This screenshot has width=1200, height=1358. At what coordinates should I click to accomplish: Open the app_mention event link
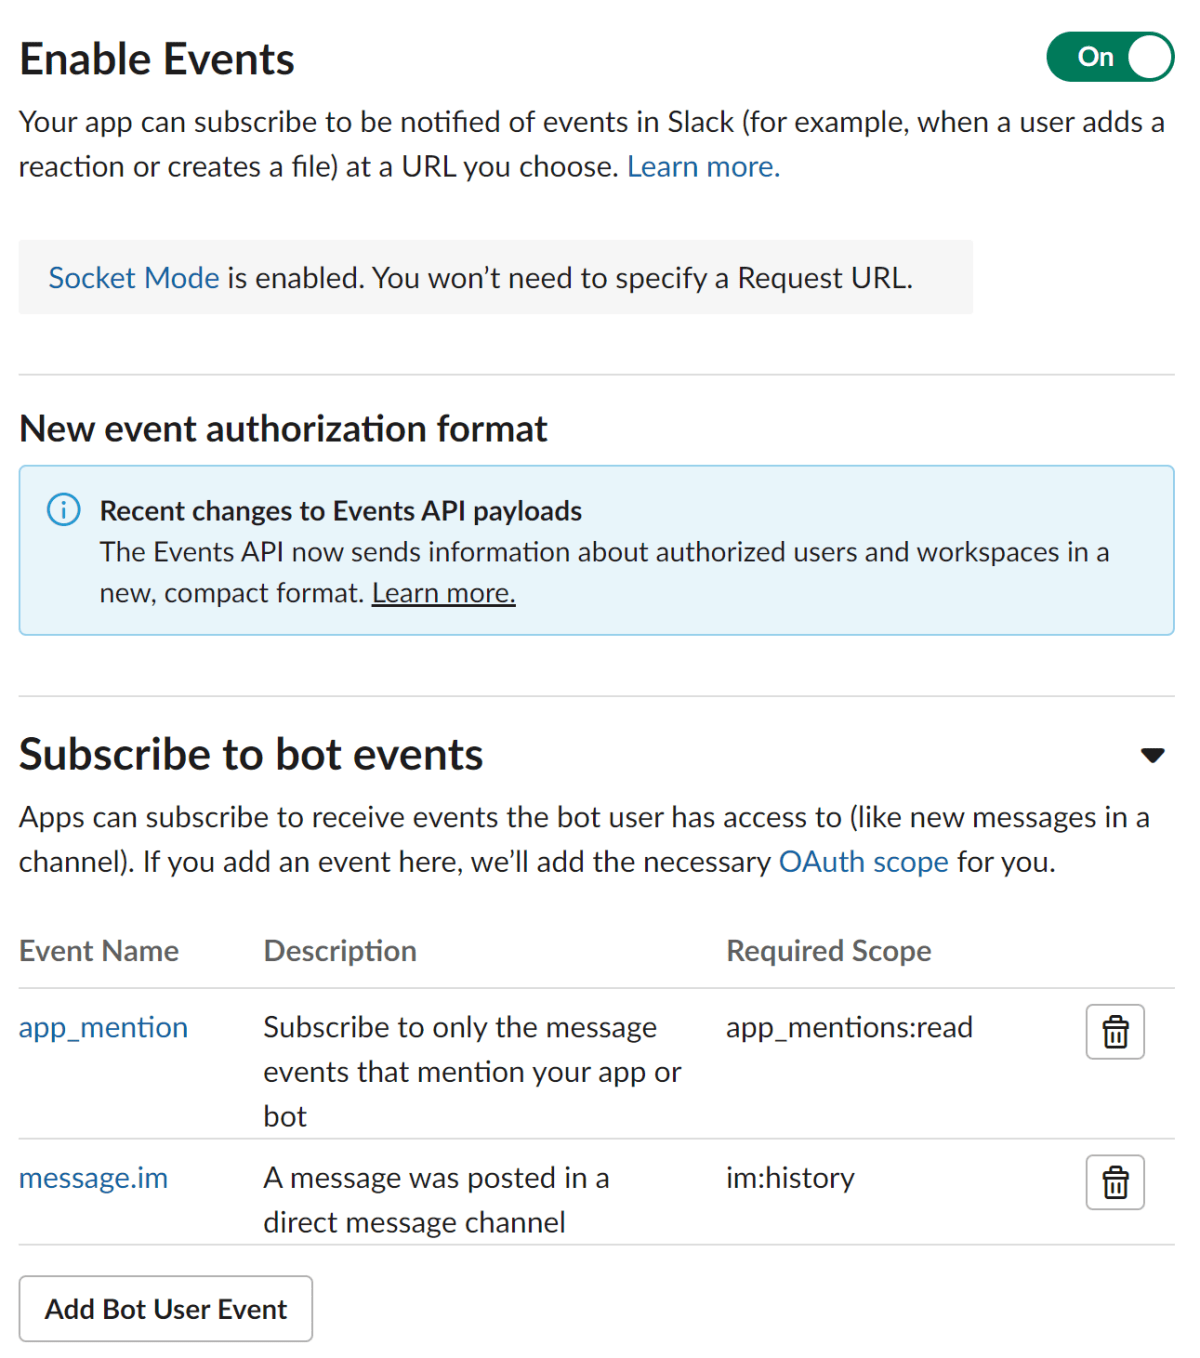coord(103,1027)
